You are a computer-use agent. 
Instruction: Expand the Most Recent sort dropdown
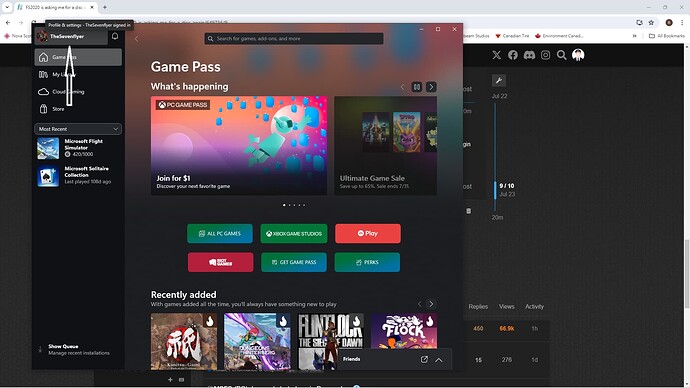tap(78, 129)
